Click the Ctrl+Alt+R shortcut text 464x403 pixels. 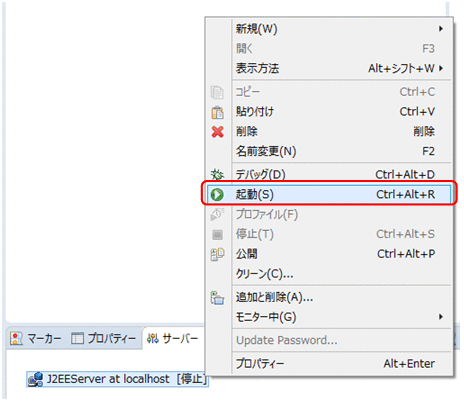pos(406,194)
